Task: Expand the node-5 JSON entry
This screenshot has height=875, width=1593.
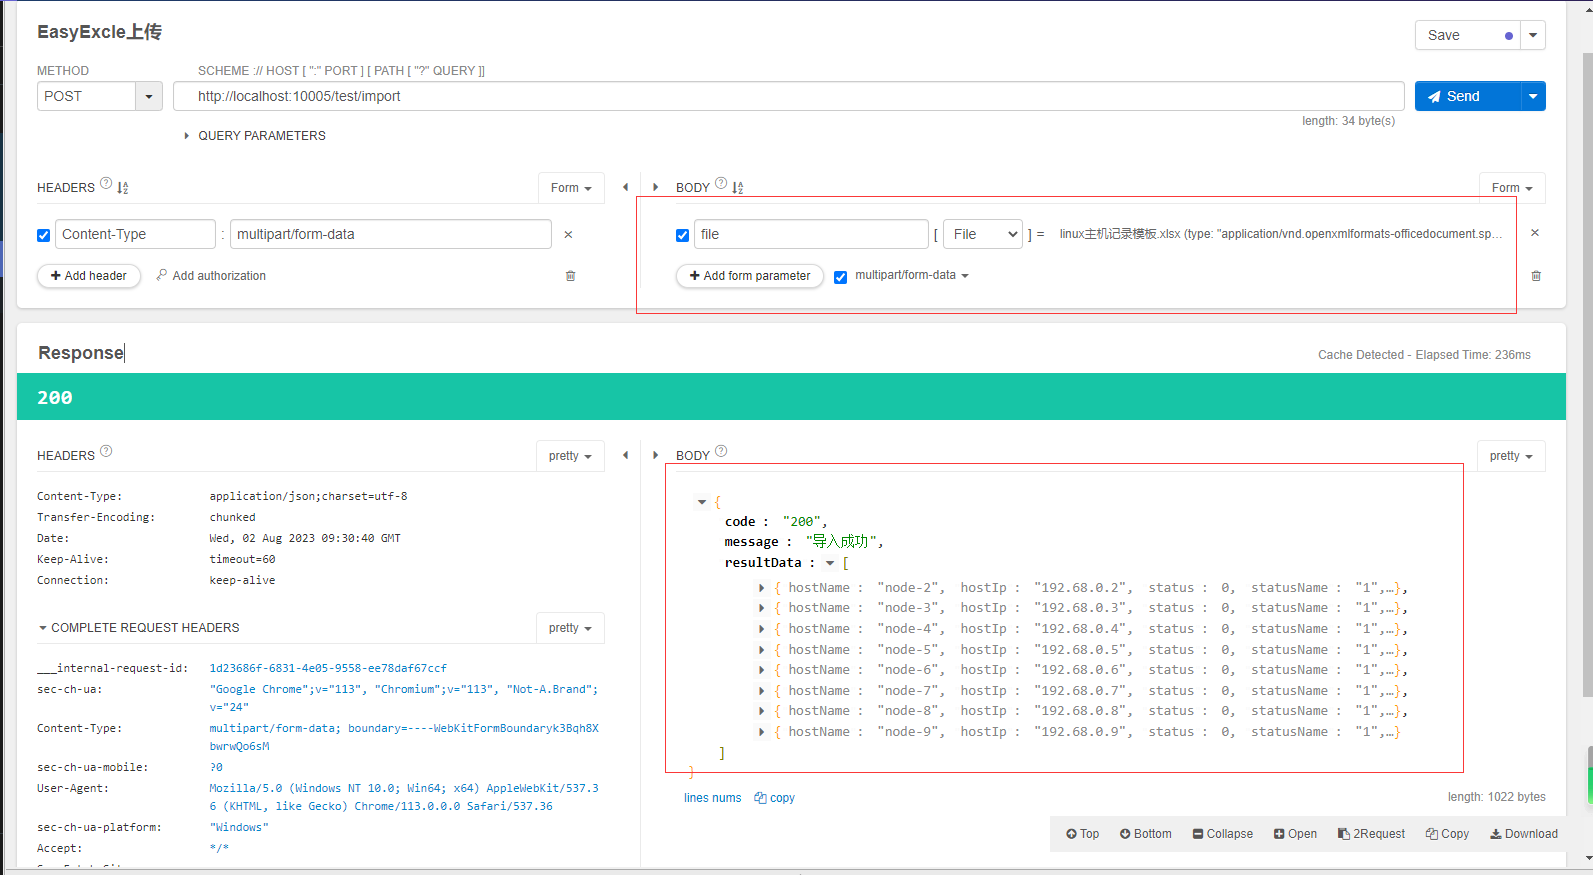Action: pyautogui.click(x=762, y=650)
